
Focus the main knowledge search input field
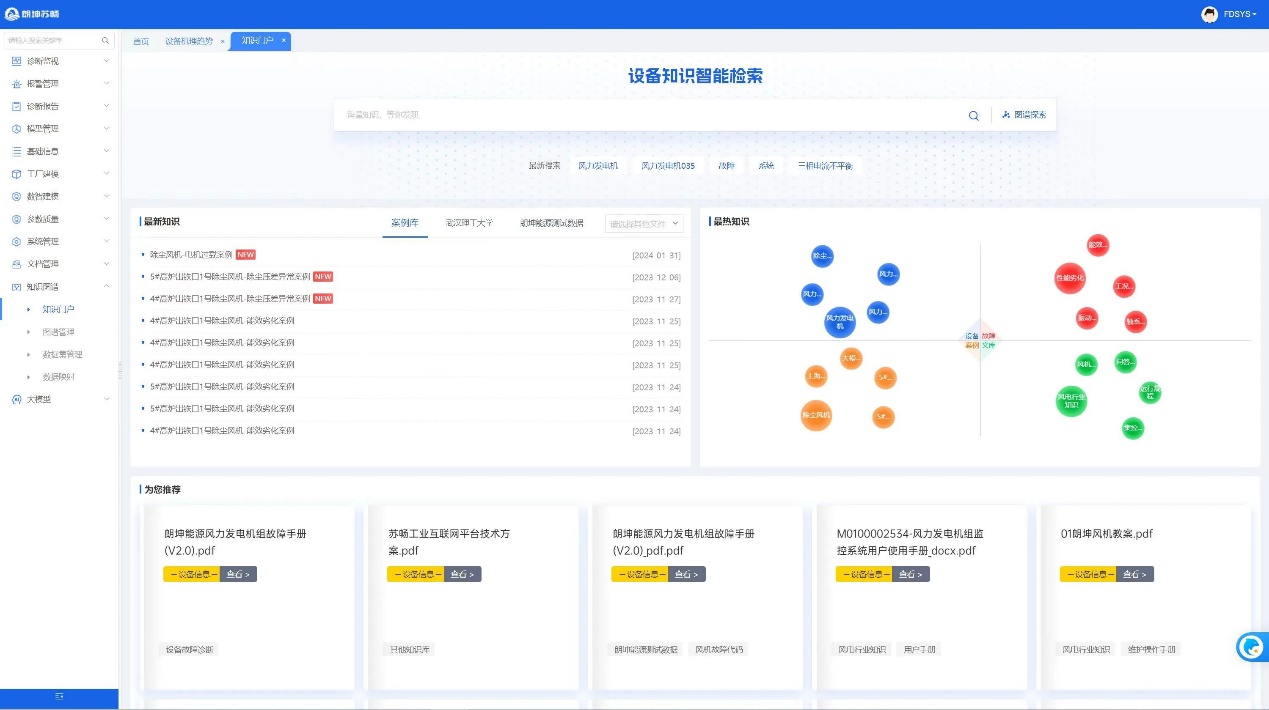650,115
